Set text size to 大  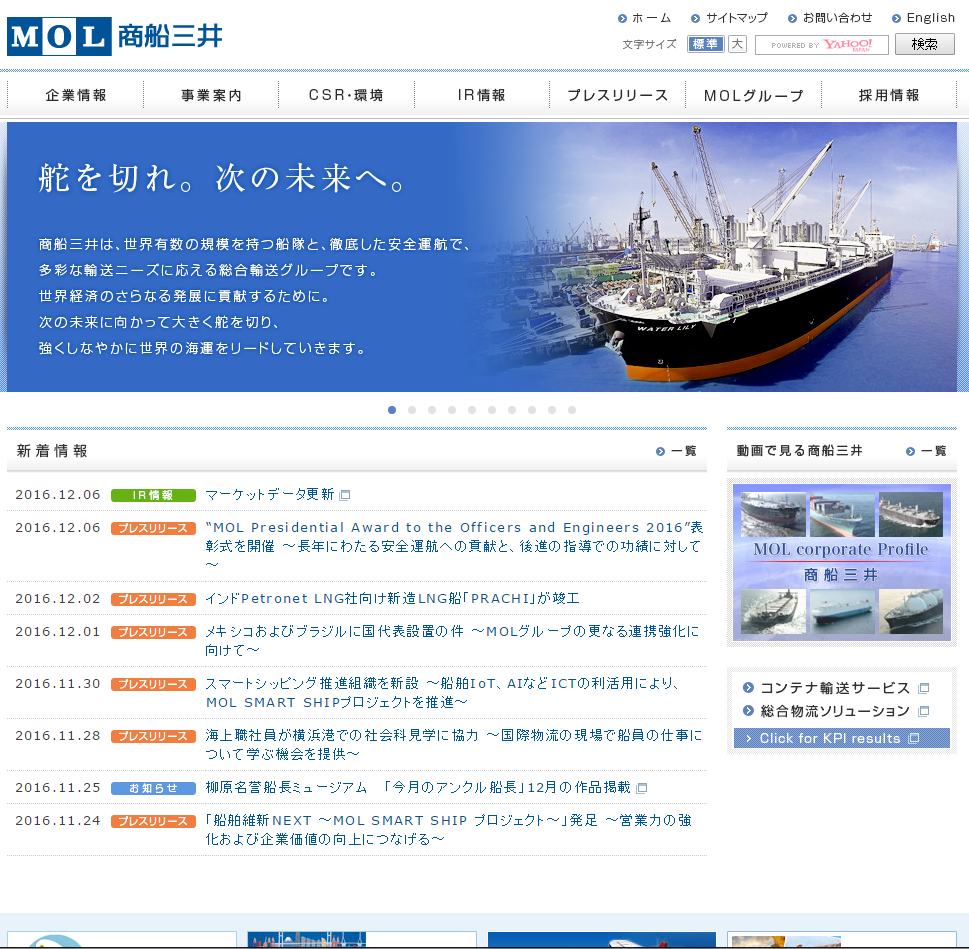tap(737, 44)
